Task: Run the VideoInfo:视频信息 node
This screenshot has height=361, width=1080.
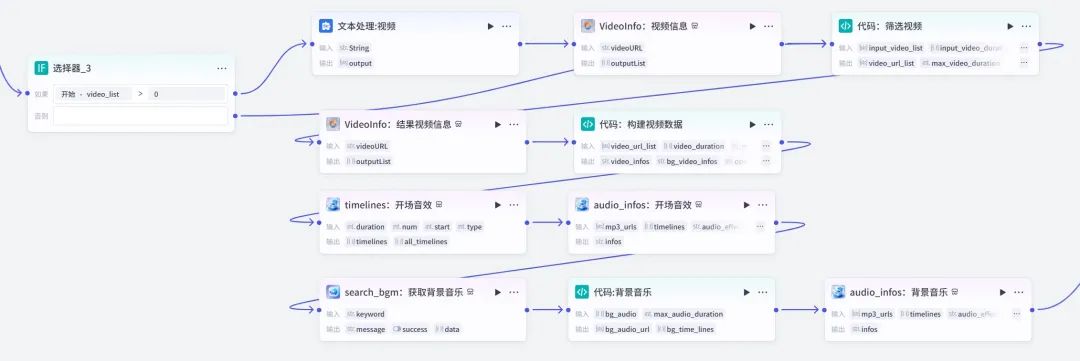Action: pyautogui.click(x=753, y=26)
